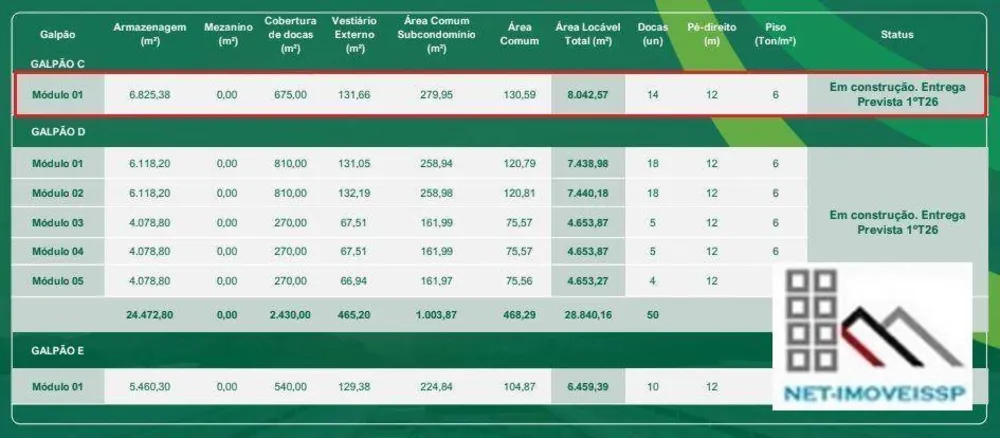
Task: Click the 'Área Comum Subcondomínio (m²)' header
Action: (436, 34)
